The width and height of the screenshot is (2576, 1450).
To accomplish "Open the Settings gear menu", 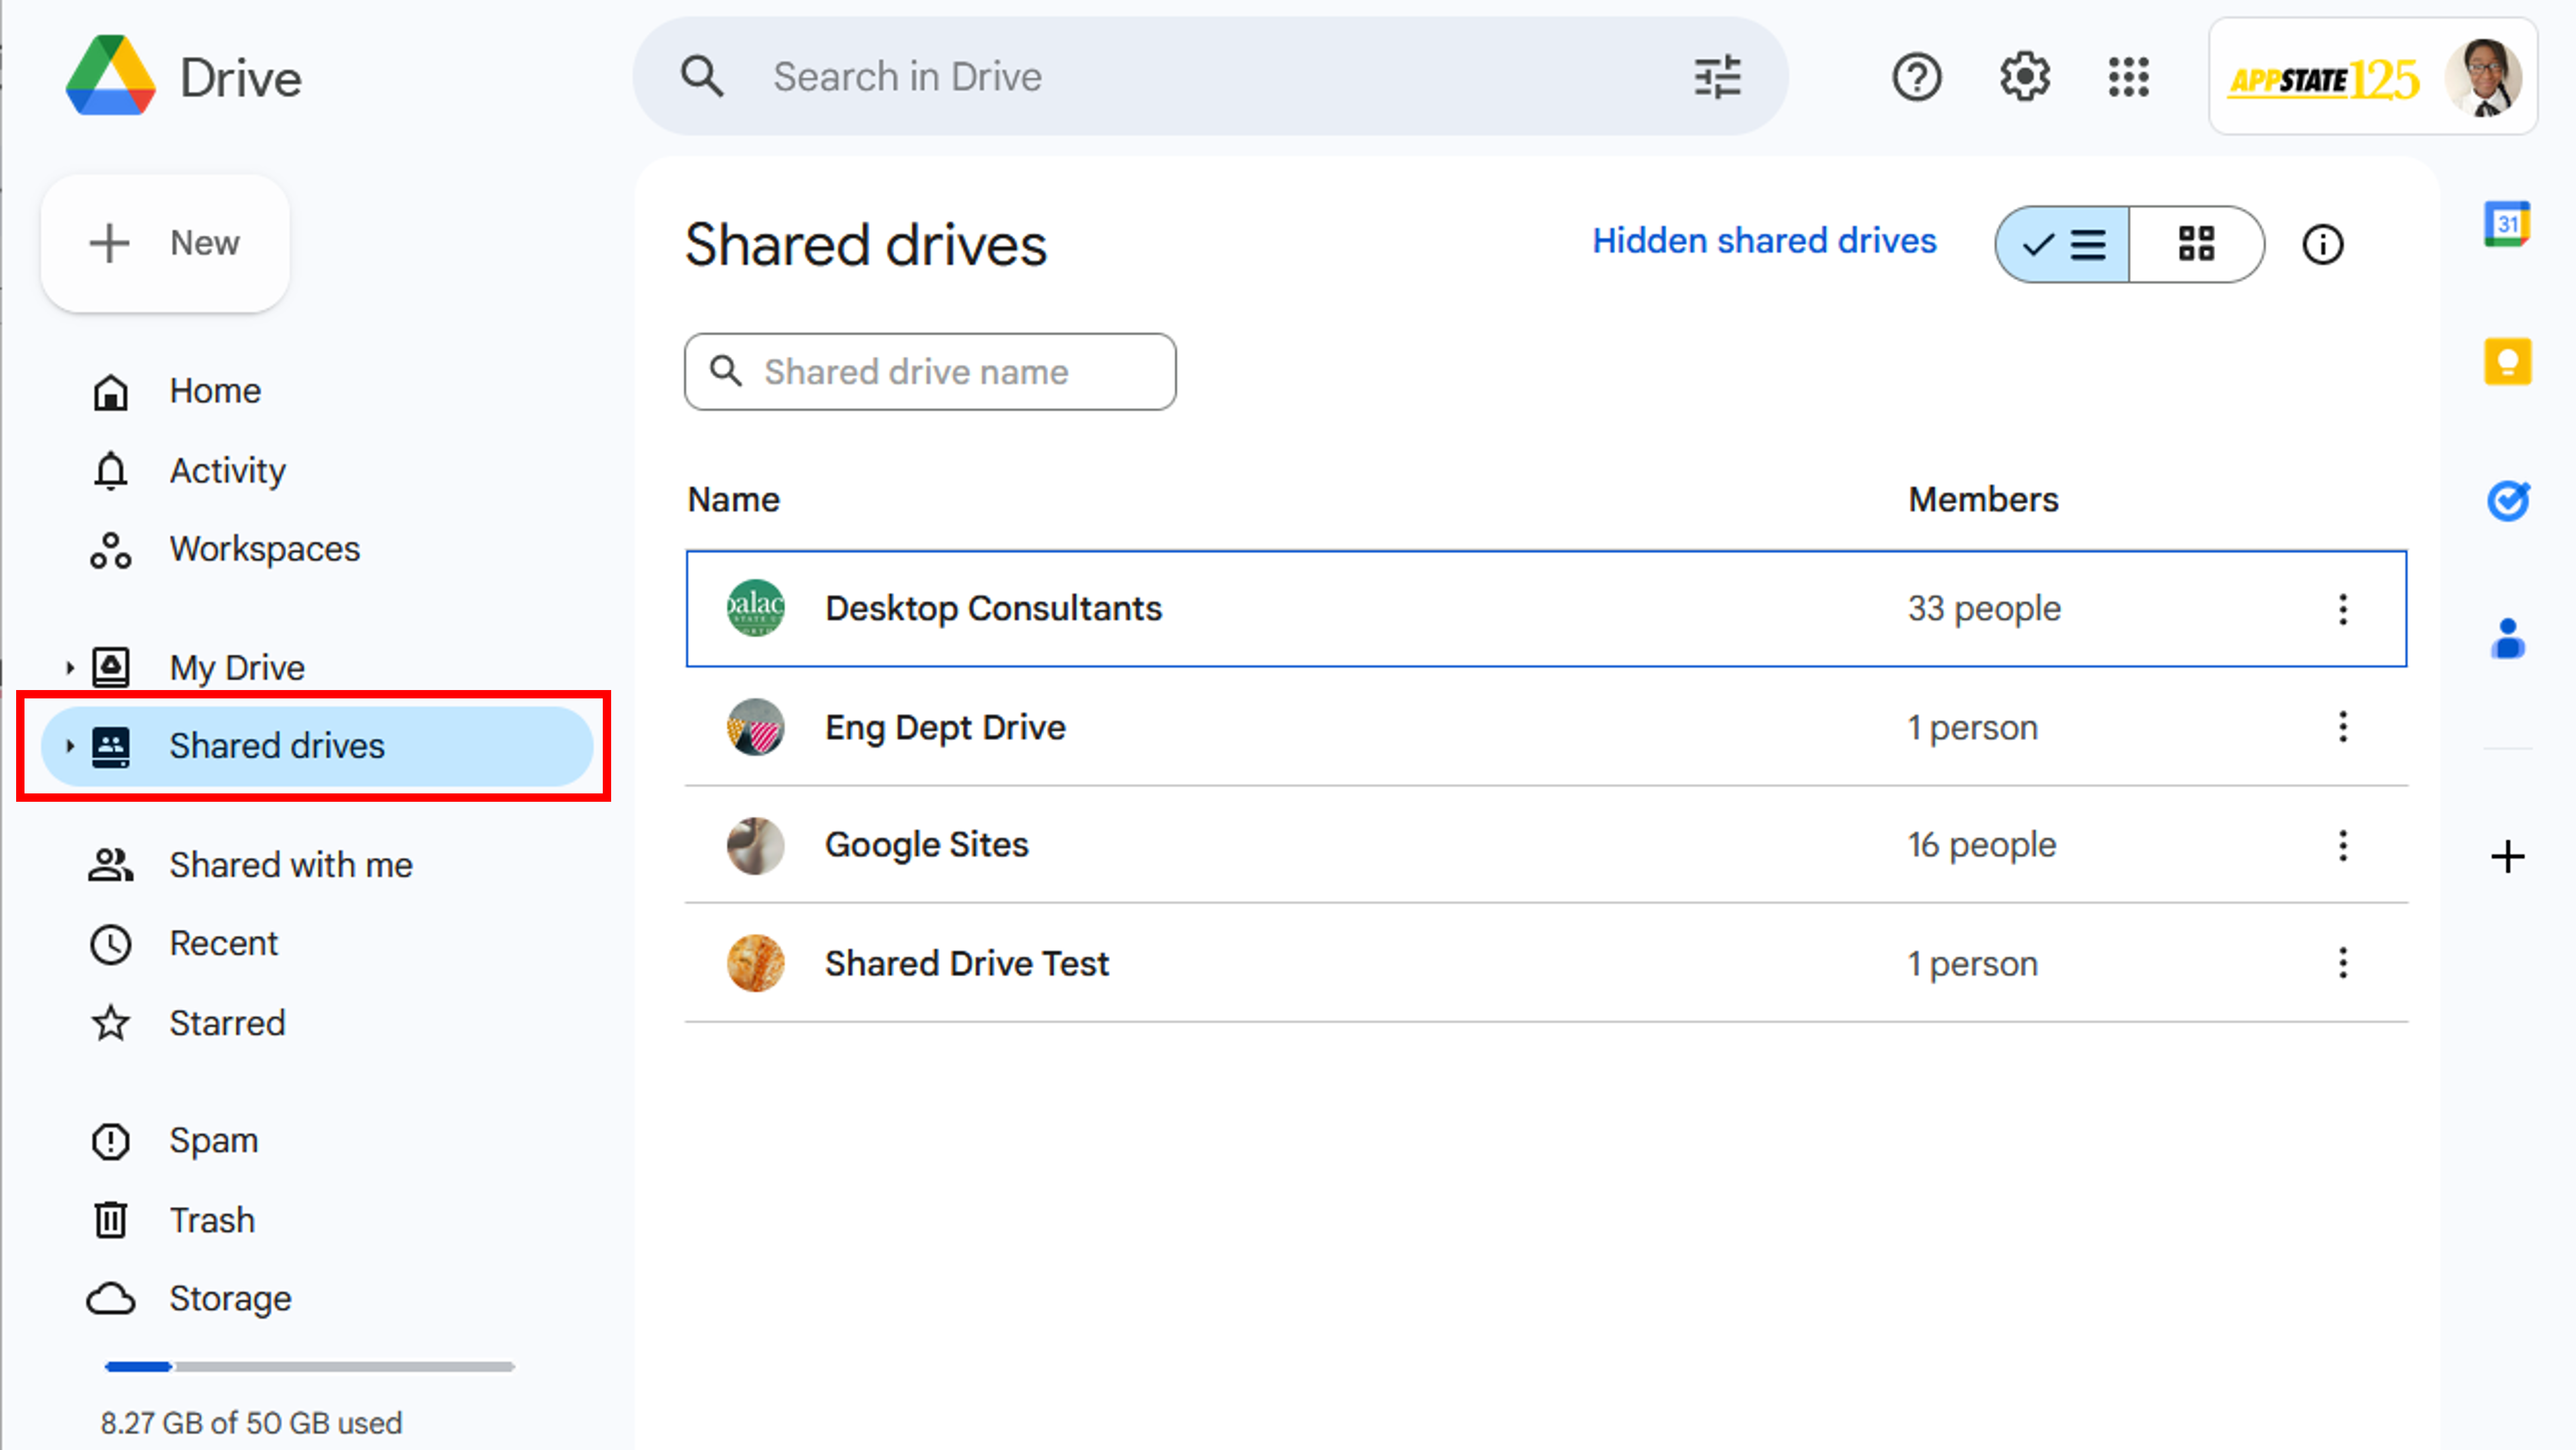I will 2025,77.
